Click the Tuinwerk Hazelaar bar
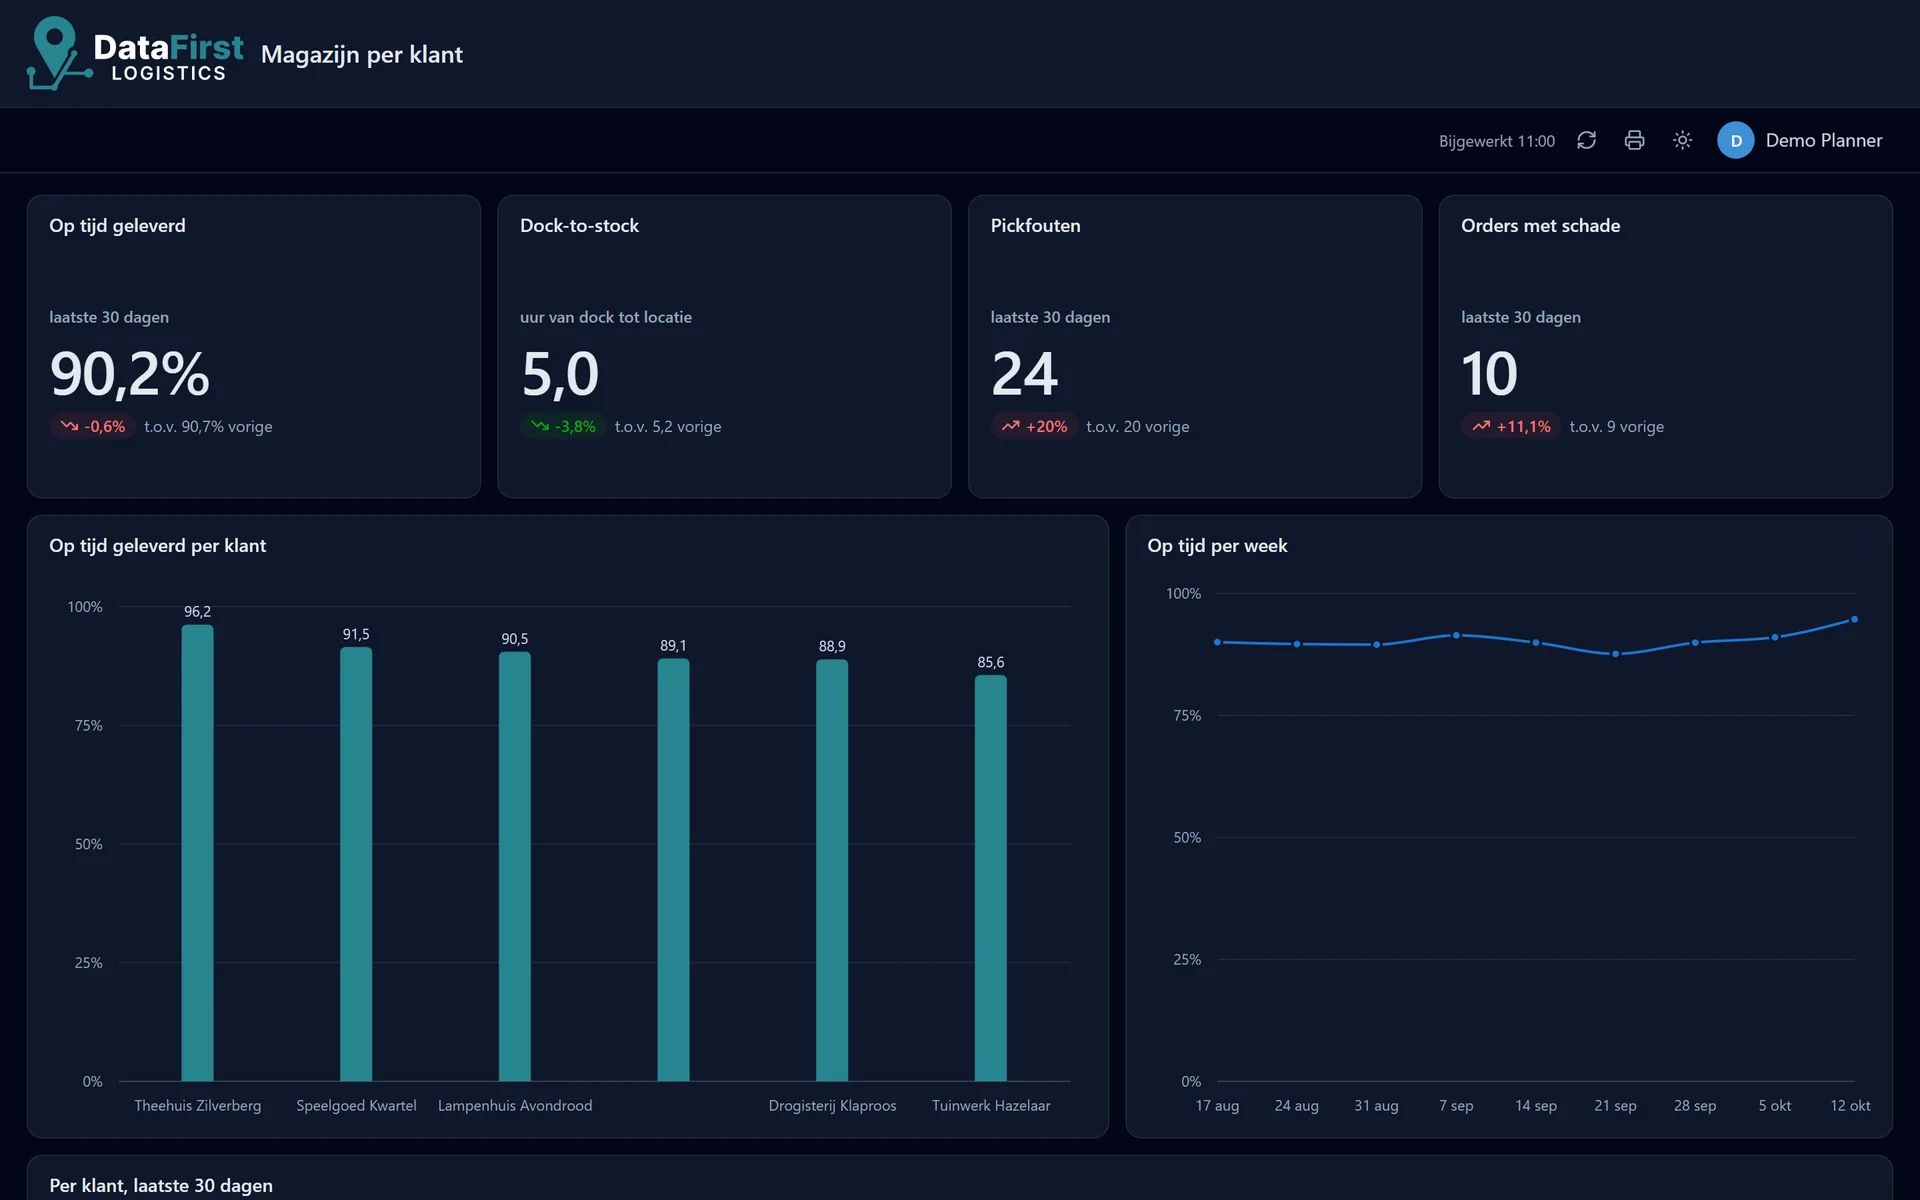 coord(991,878)
